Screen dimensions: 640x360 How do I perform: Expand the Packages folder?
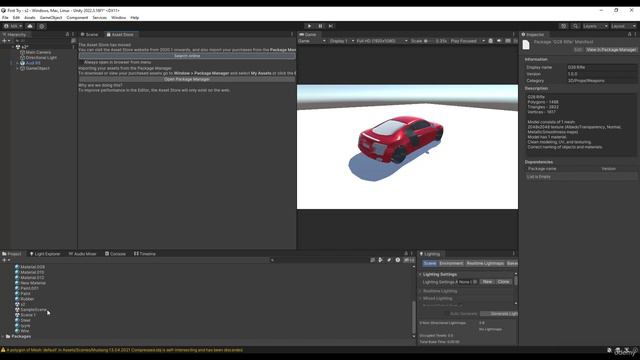coord(3,336)
